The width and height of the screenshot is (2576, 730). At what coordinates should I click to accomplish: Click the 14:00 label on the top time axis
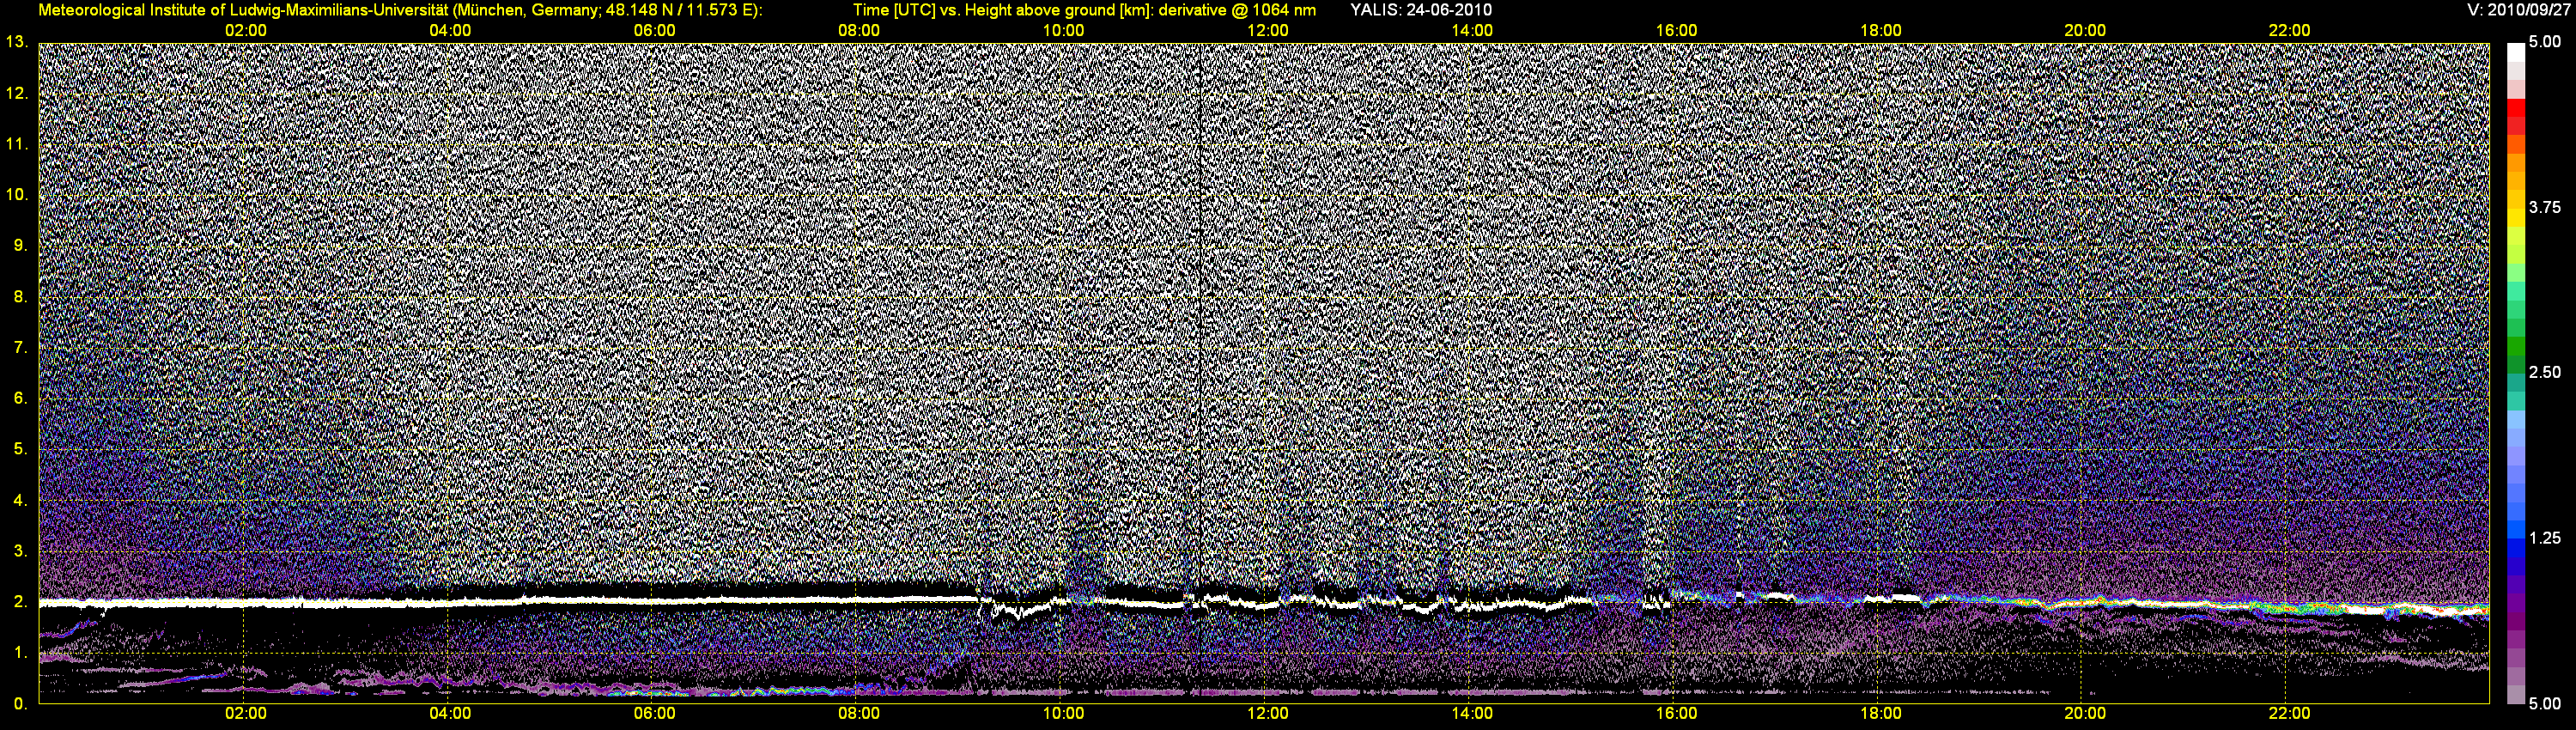point(1472,31)
